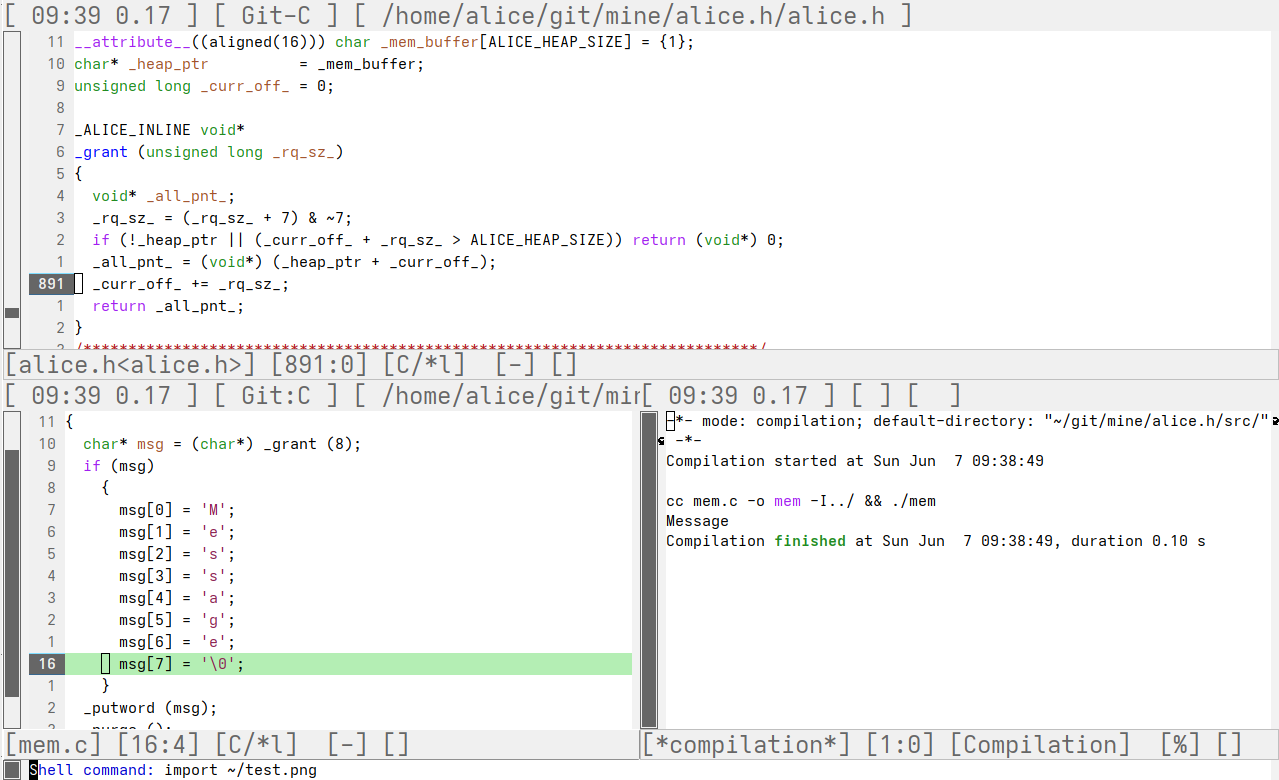Click the [mem.c] buffer name in the mode line
The image size is (1279, 780).
(55, 745)
